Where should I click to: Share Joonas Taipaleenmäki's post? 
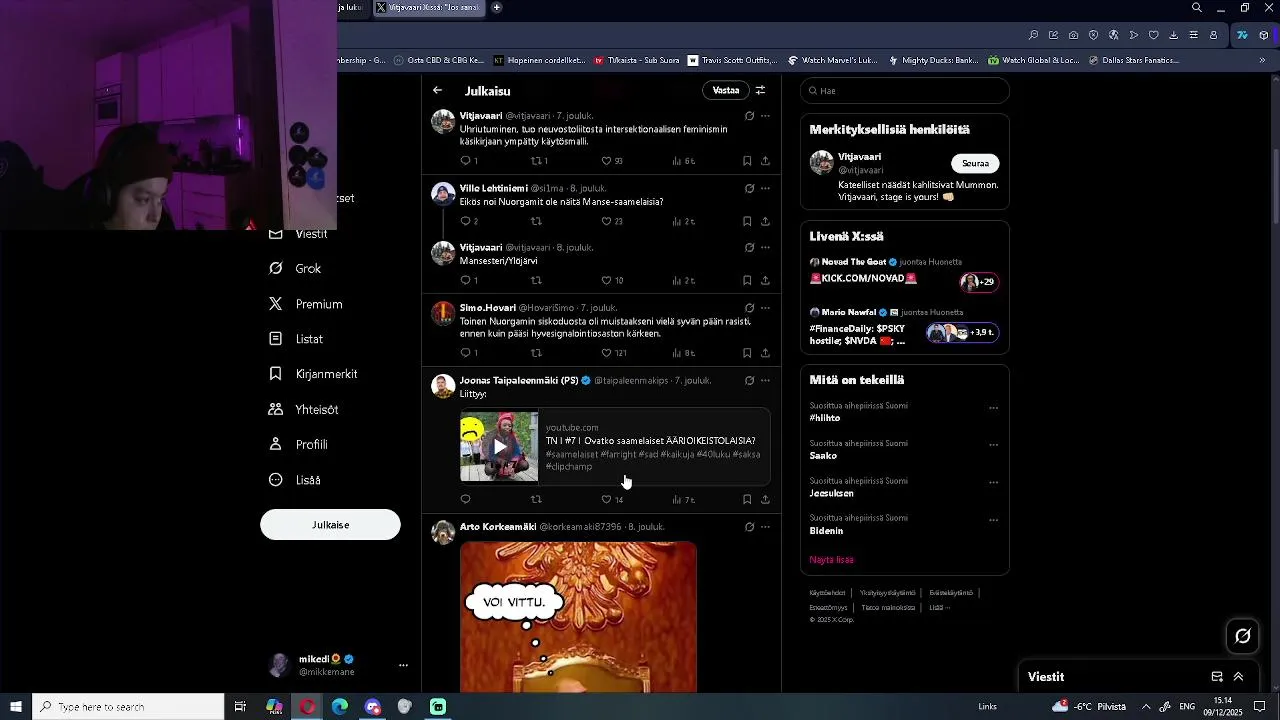(x=765, y=499)
